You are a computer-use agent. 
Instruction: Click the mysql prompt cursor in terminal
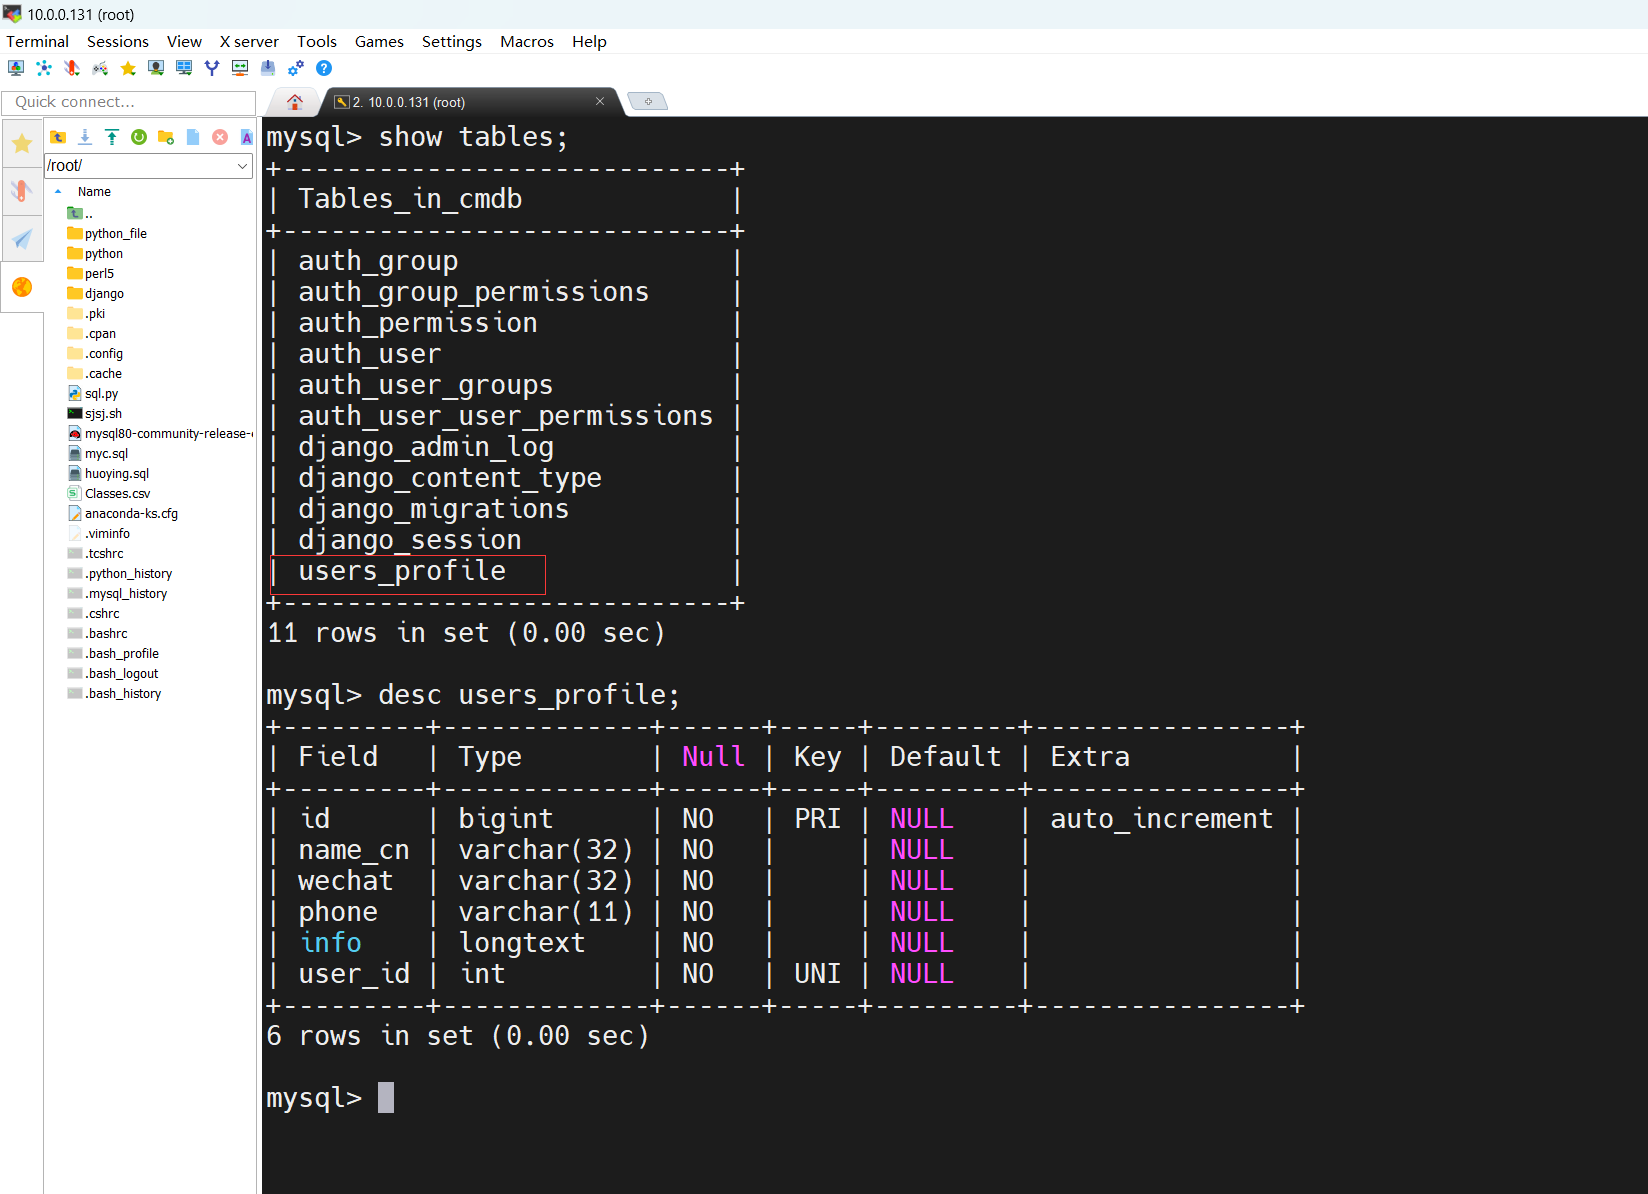386,1098
